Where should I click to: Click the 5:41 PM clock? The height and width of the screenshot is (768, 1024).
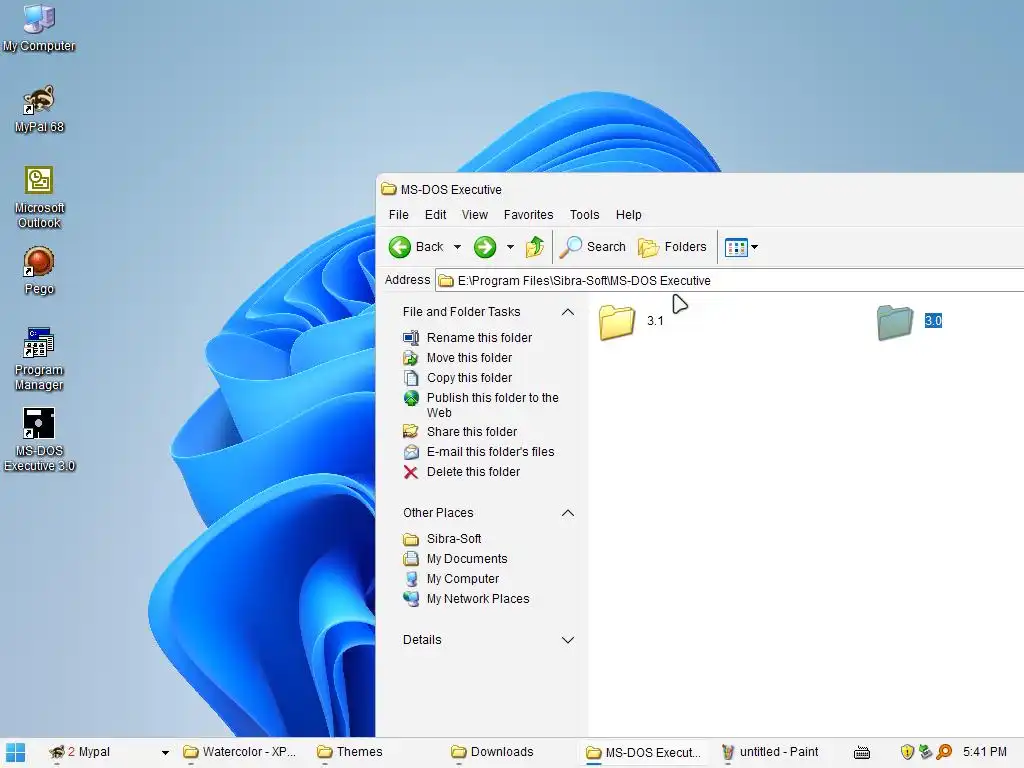(x=984, y=752)
